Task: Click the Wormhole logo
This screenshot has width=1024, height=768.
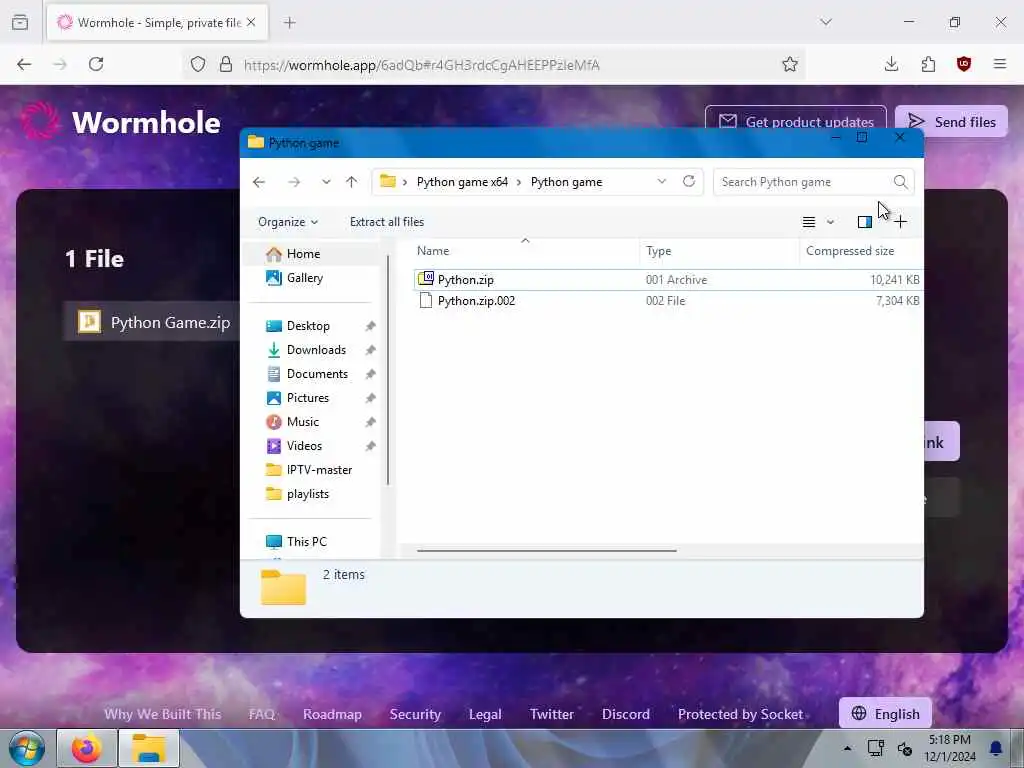Action: pyautogui.click(x=120, y=121)
